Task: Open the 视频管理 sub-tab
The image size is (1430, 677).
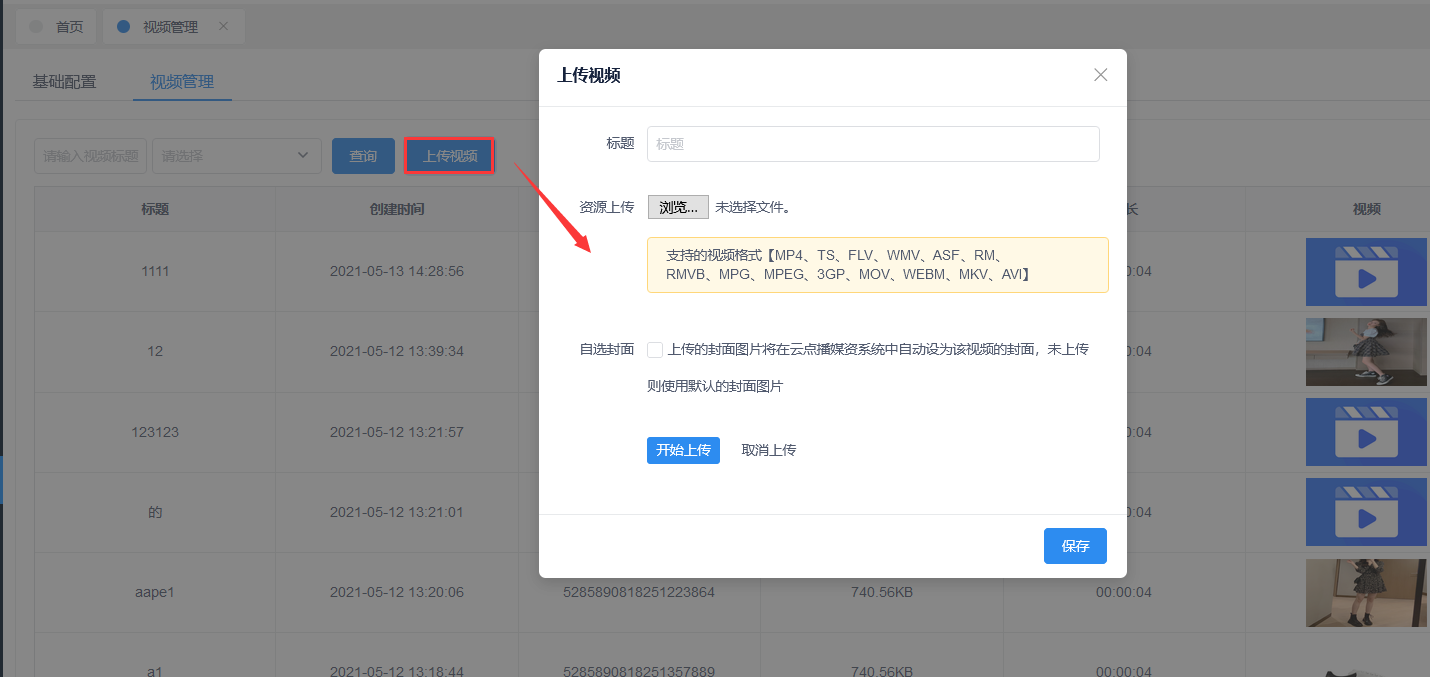Action: click(x=182, y=82)
